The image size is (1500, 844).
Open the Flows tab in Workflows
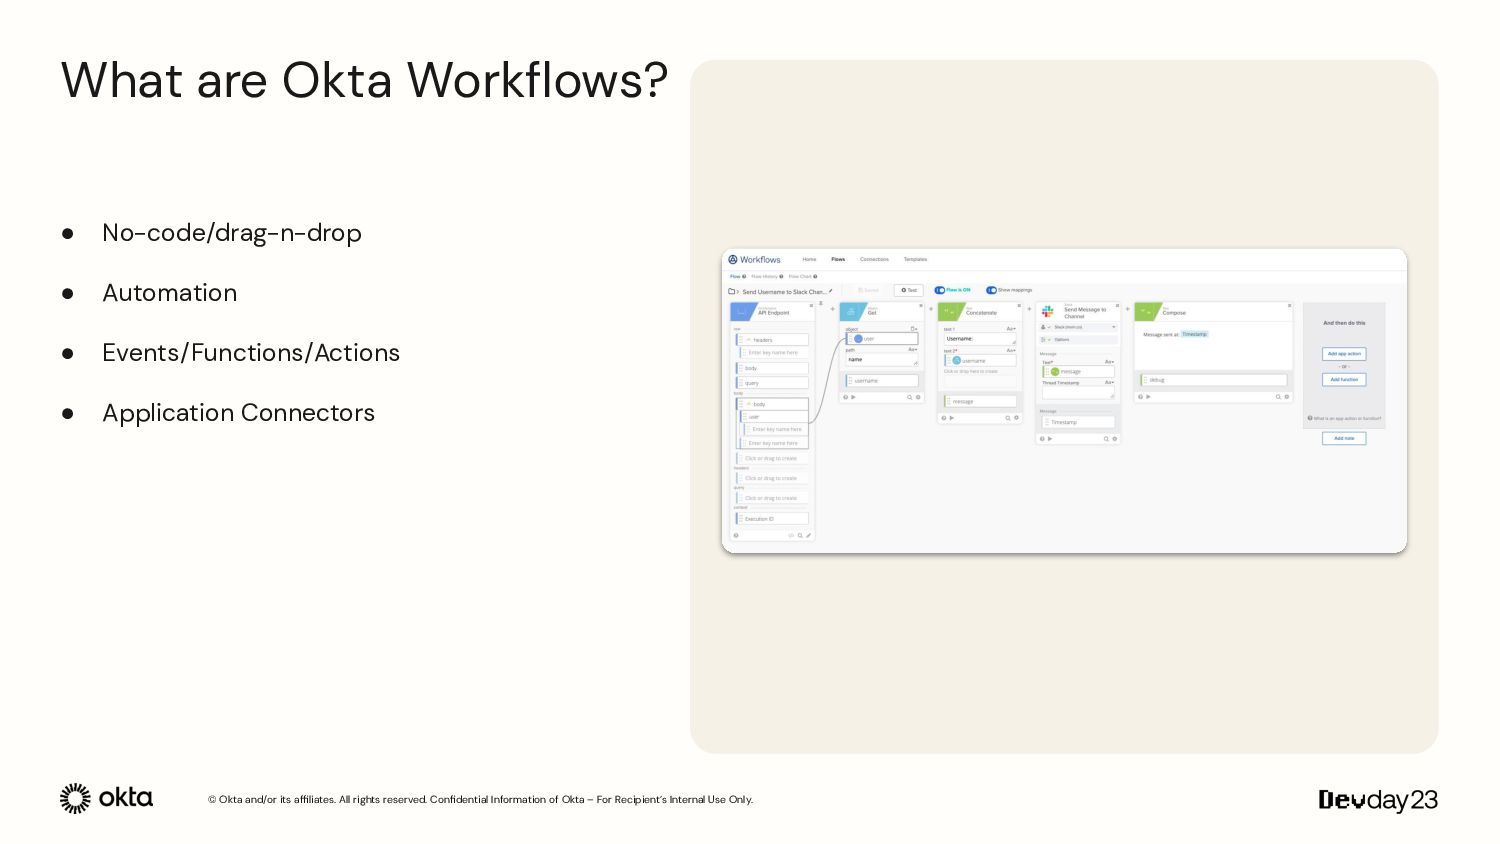coord(838,259)
